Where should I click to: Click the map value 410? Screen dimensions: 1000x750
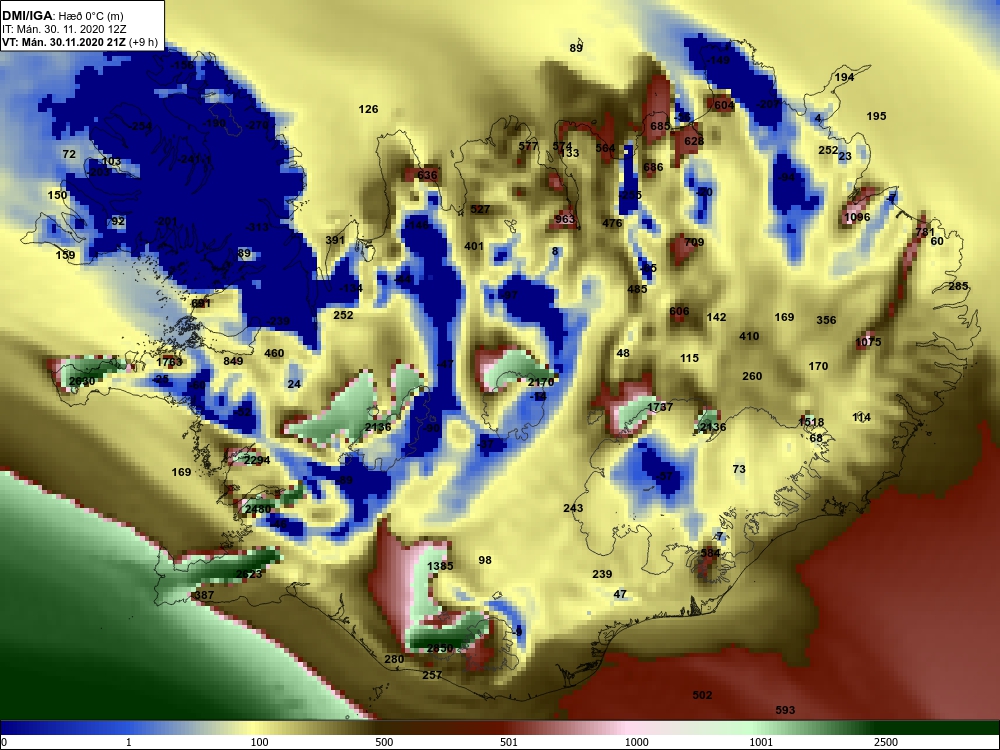749,336
